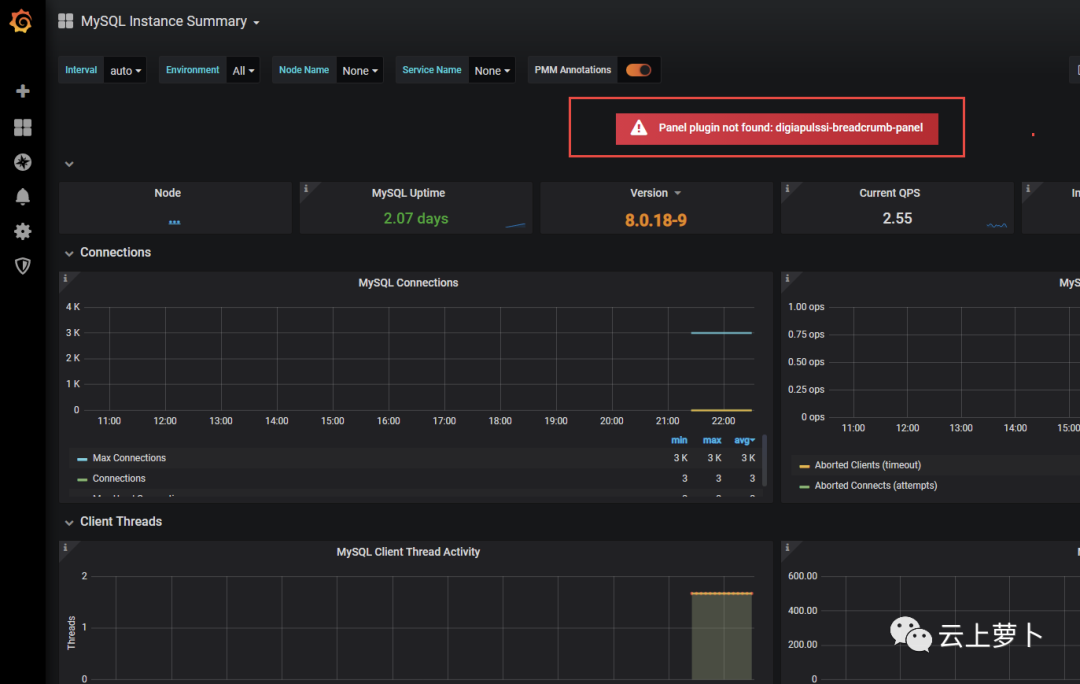The width and height of the screenshot is (1080, 684).
Task: Toggle the PMM Annotations switch
Action: 638,70
